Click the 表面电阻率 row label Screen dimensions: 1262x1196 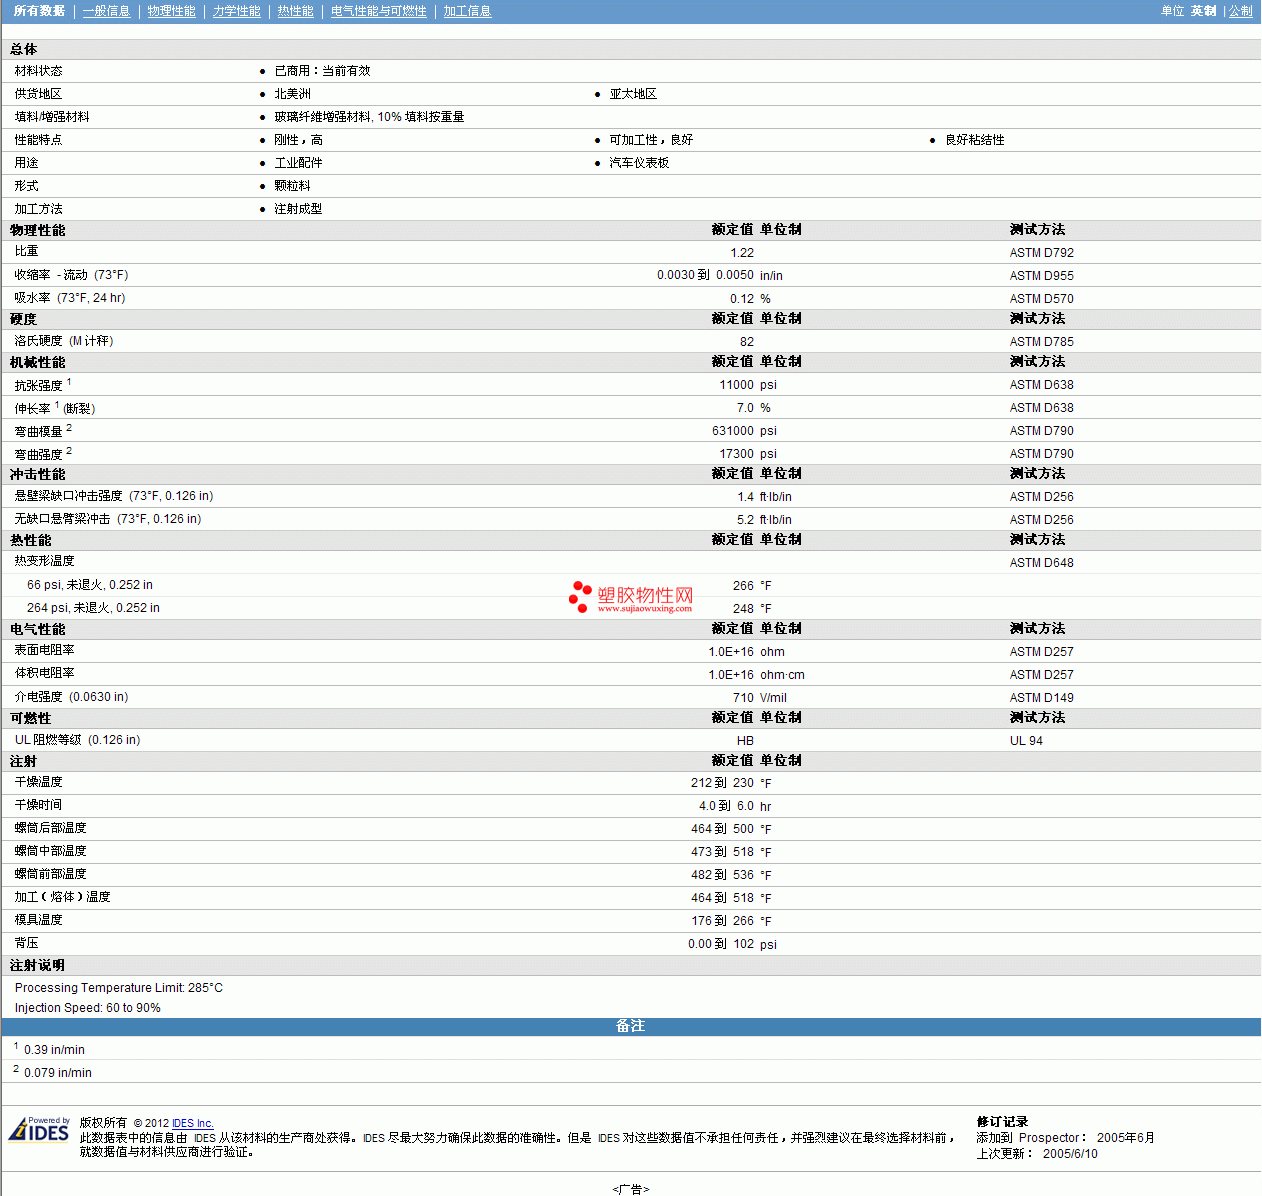coord(44,650)
